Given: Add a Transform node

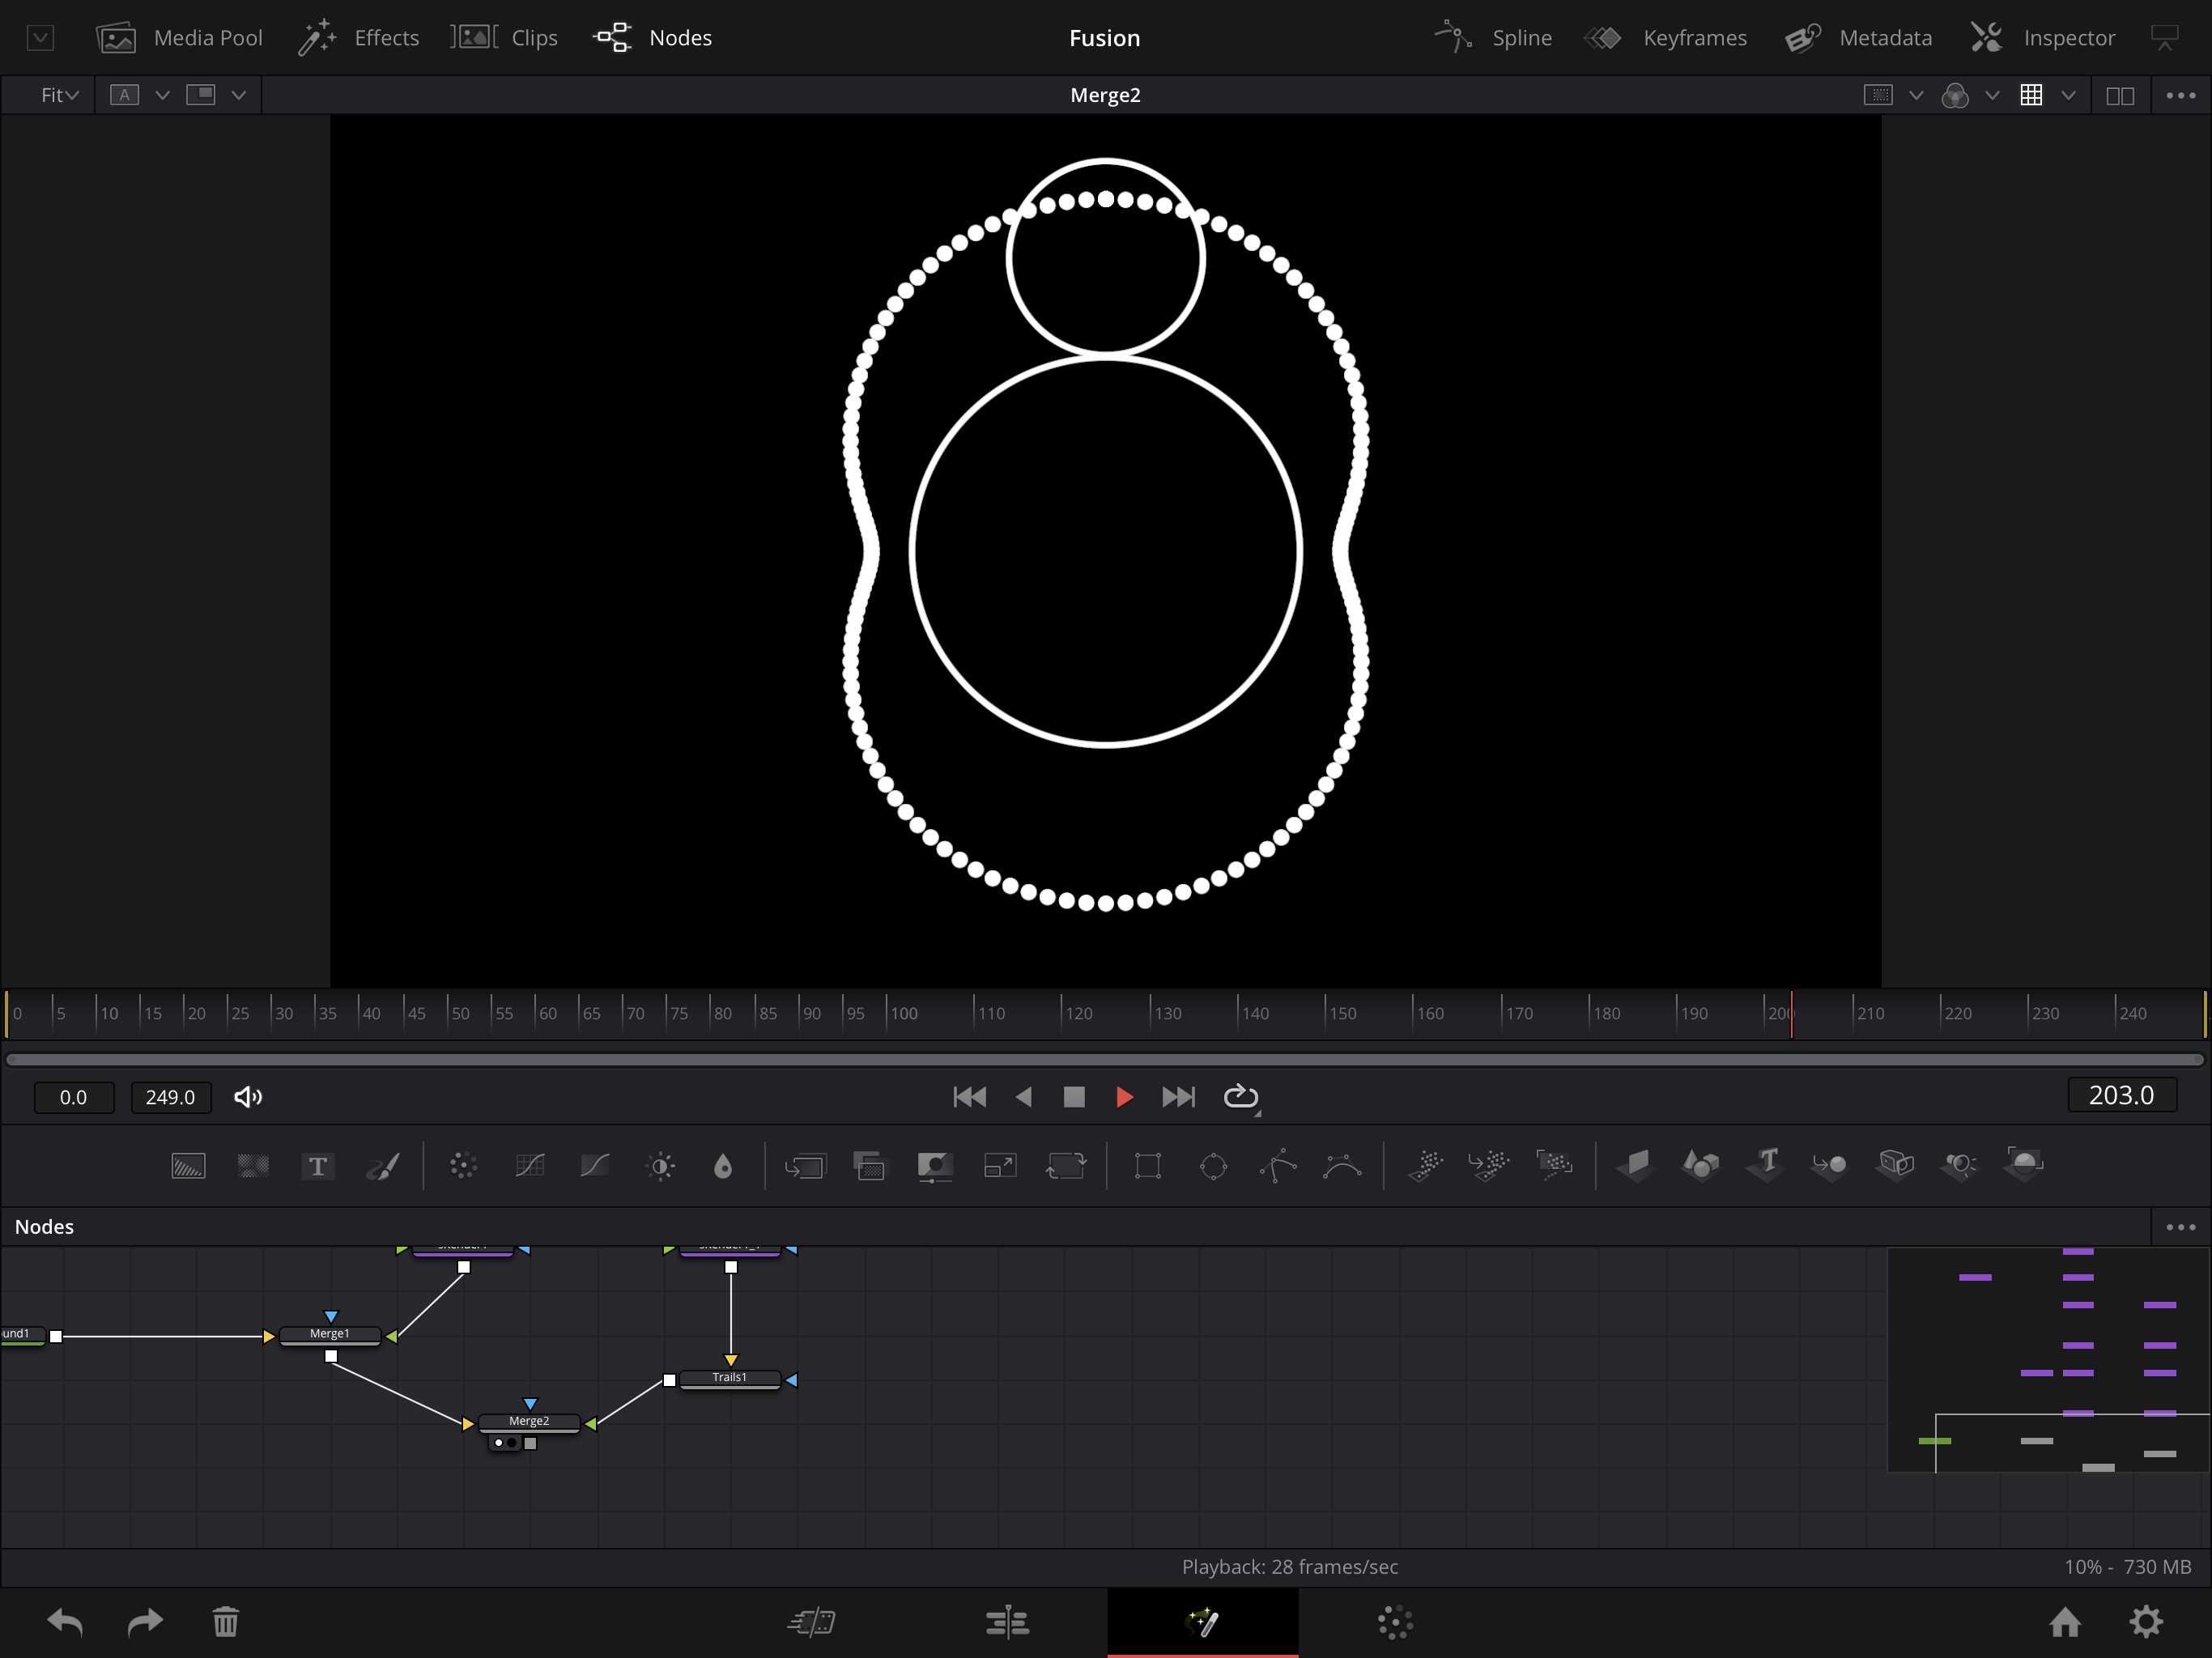Looking at the screenshot, I should (x=1066, y=1166).
